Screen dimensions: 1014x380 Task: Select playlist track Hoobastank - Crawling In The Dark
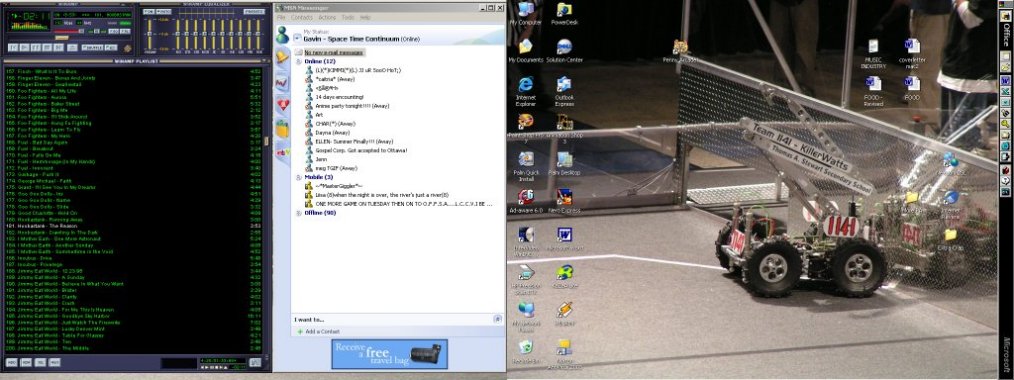133,232
